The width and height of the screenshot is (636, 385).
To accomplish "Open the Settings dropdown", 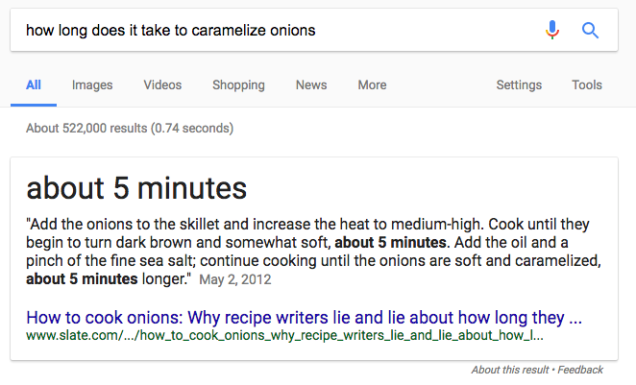I will [x=519, y=85].
